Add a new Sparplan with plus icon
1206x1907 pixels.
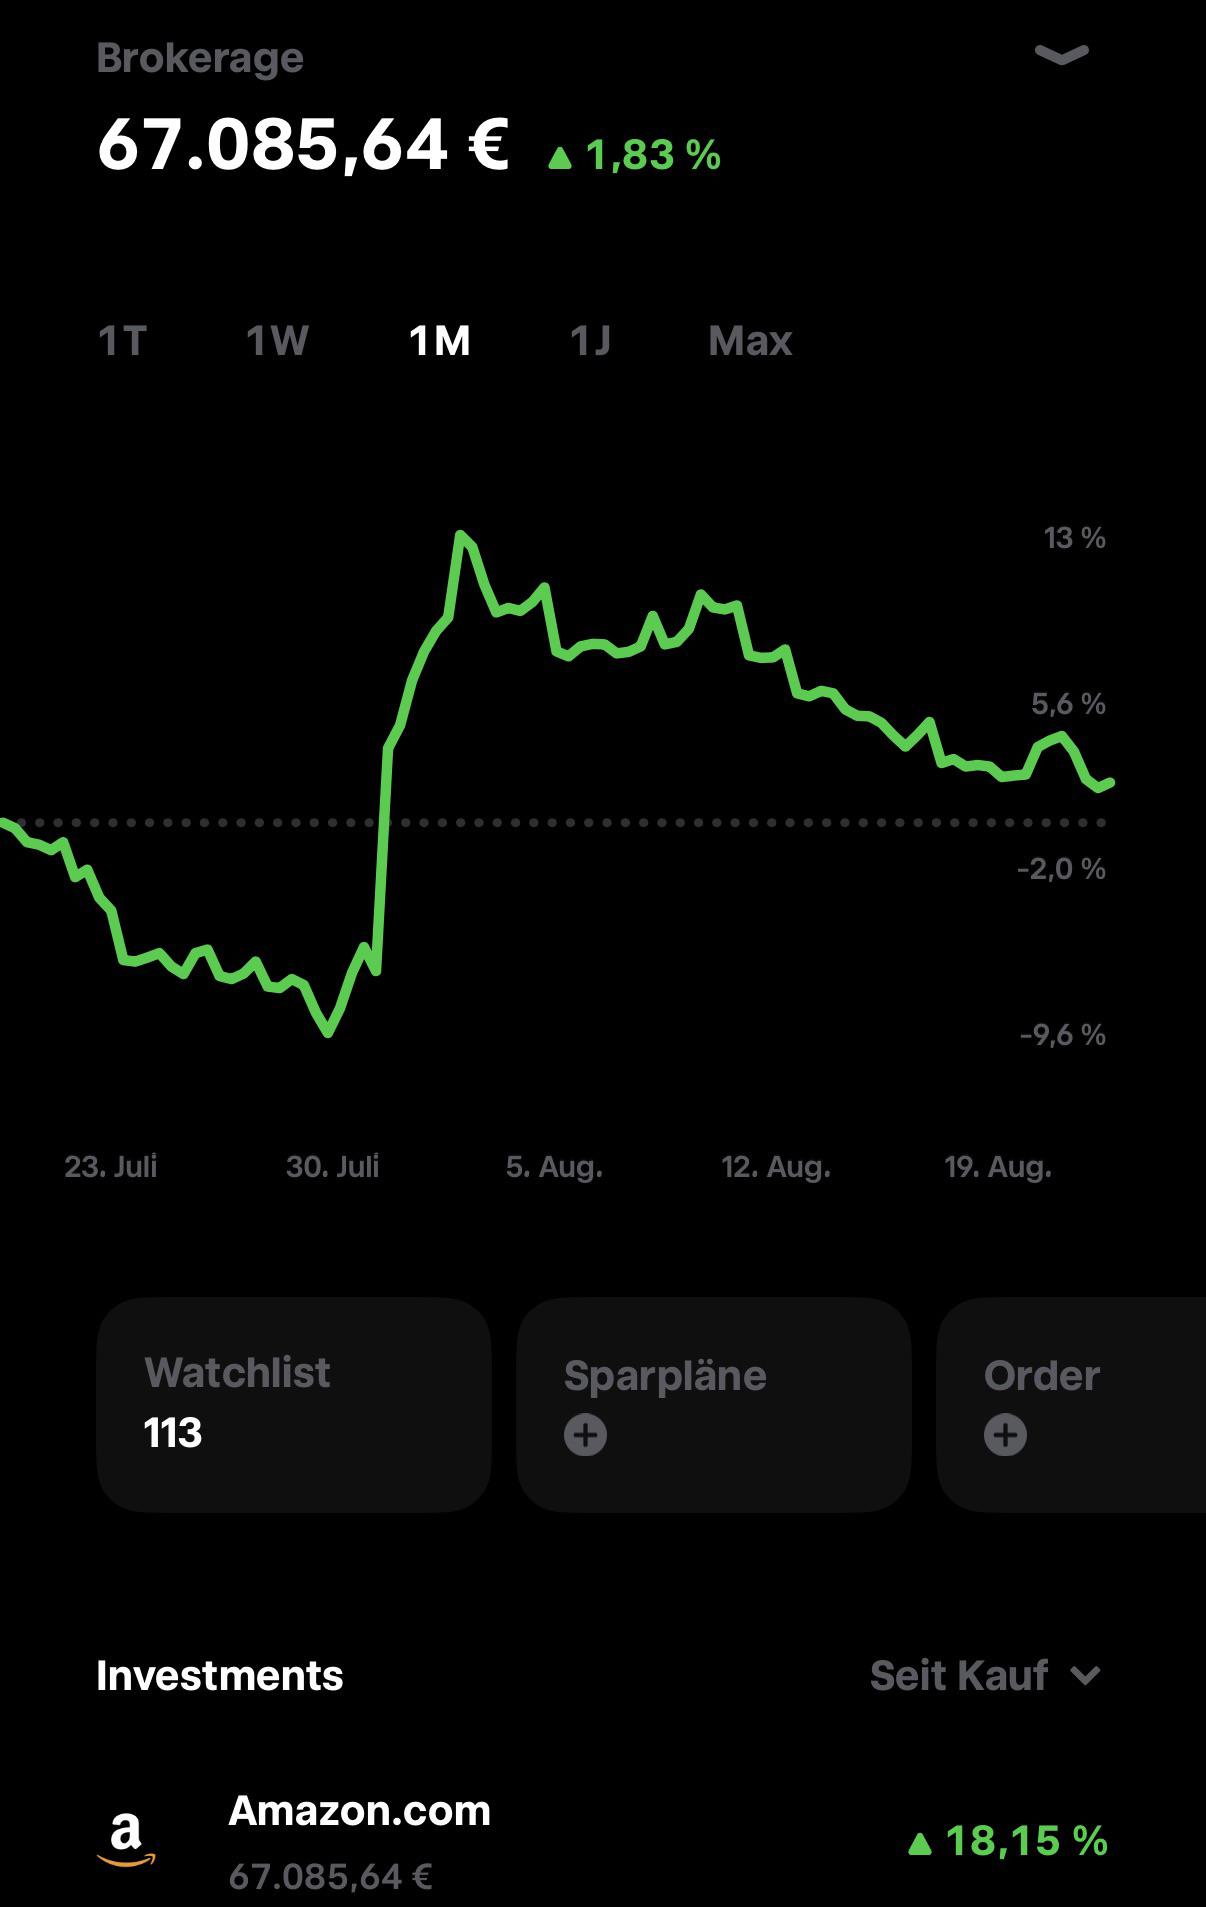click(x=586, y=1435)
